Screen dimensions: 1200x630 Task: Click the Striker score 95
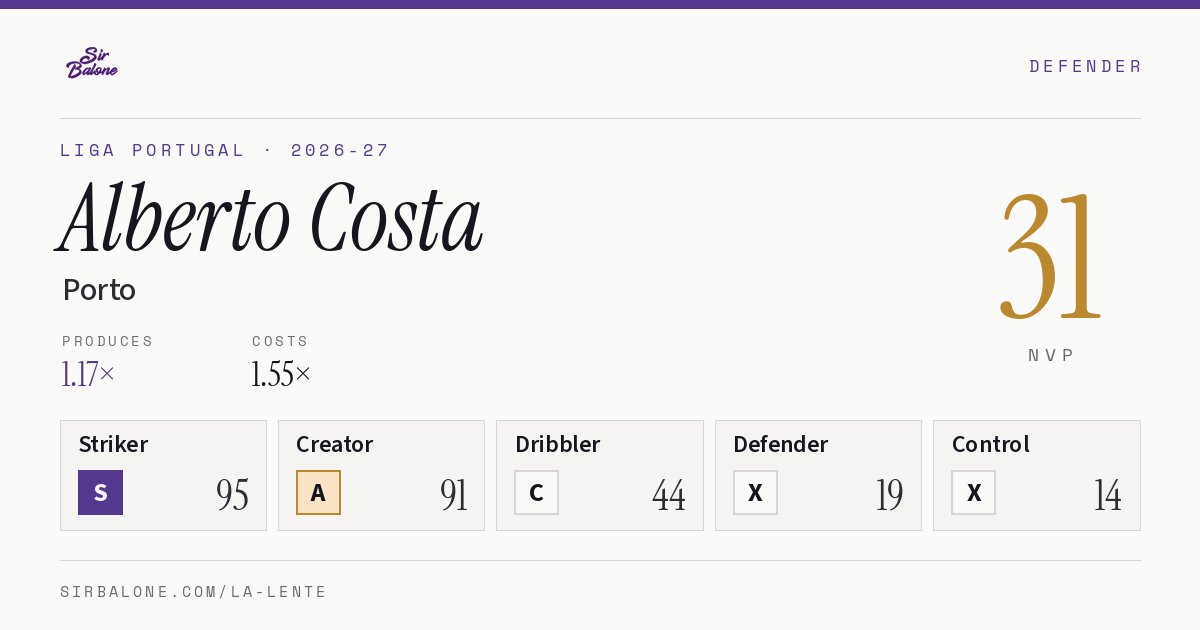(232, 495)
